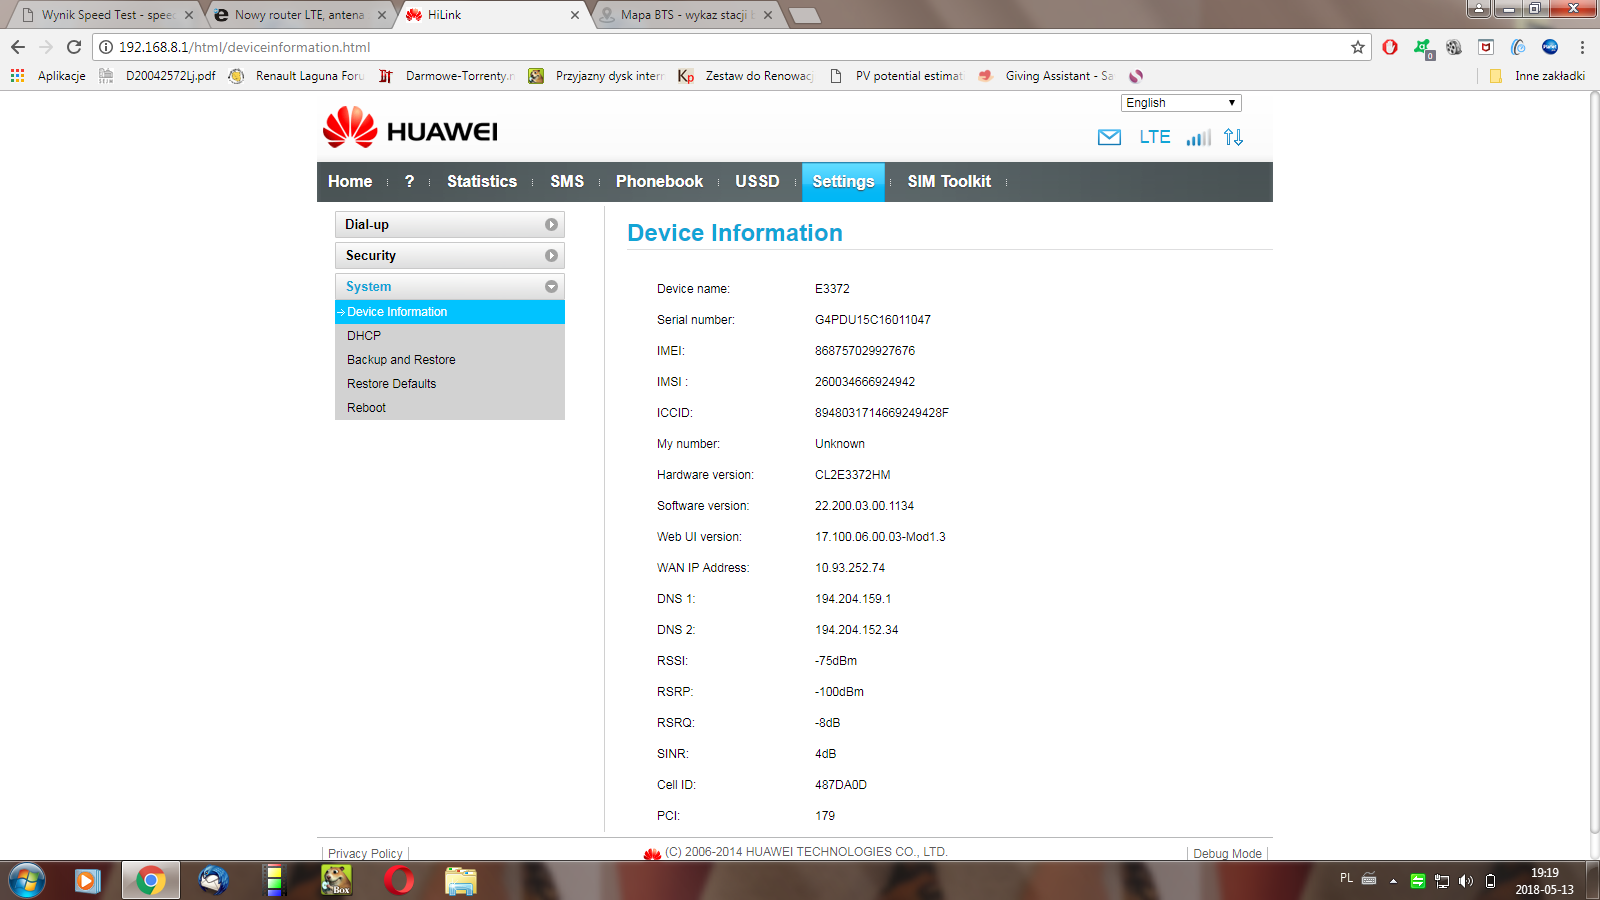
Task: Open the file explorer from the taskbar
Action: tap(461, 881)
